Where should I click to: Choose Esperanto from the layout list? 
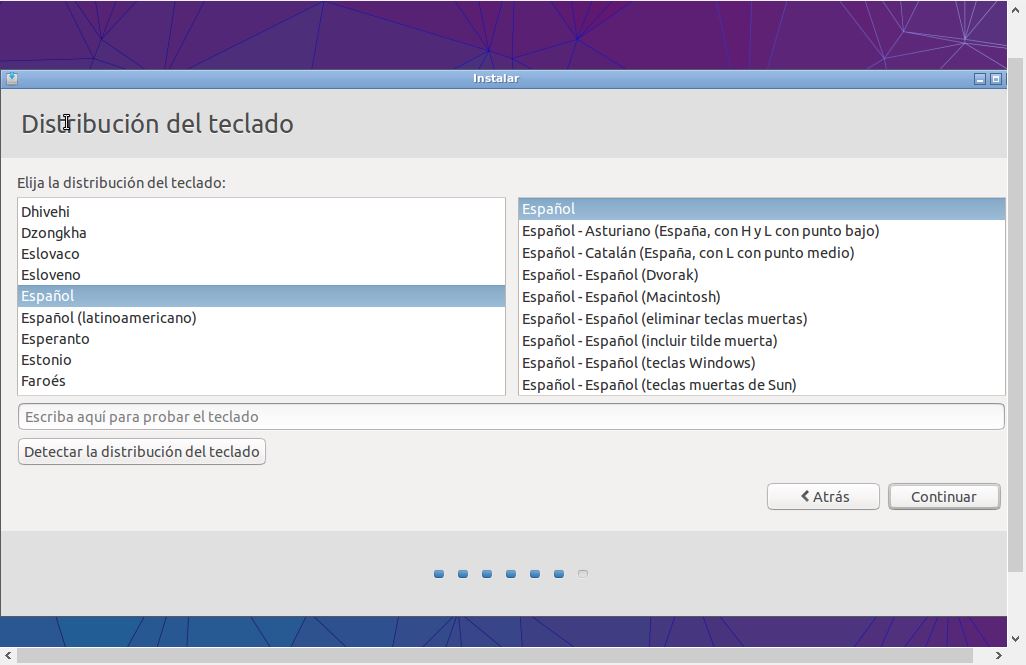click(54, 339)
